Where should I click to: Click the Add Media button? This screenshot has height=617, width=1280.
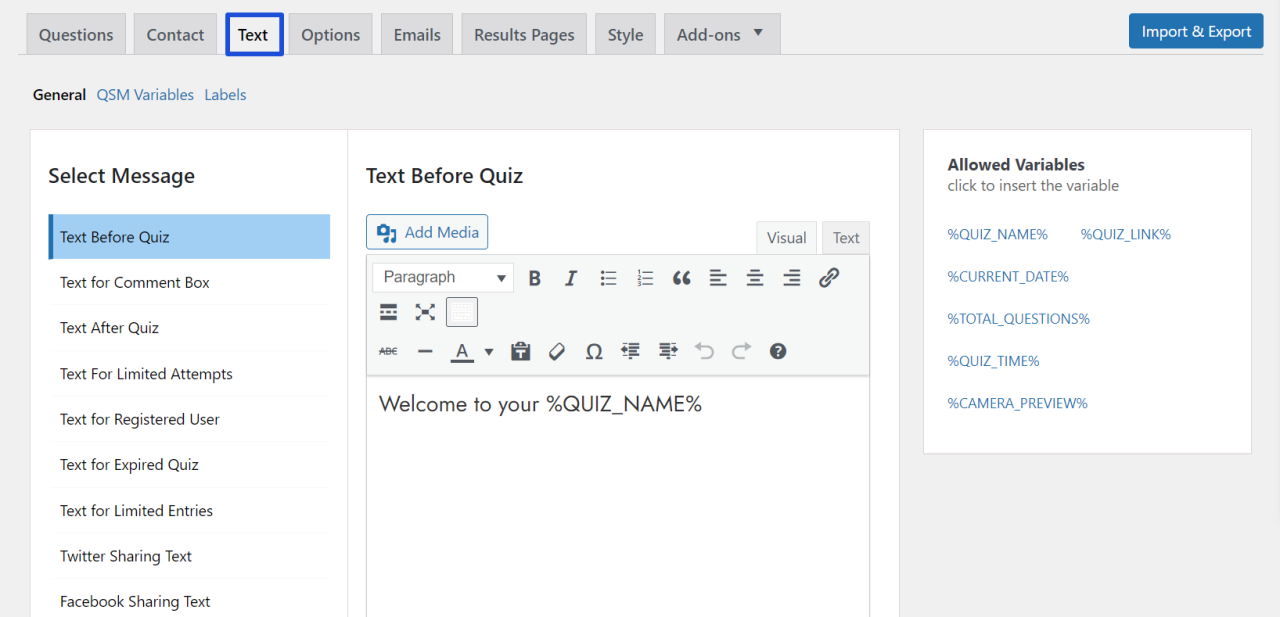click(x=427, y=232)
